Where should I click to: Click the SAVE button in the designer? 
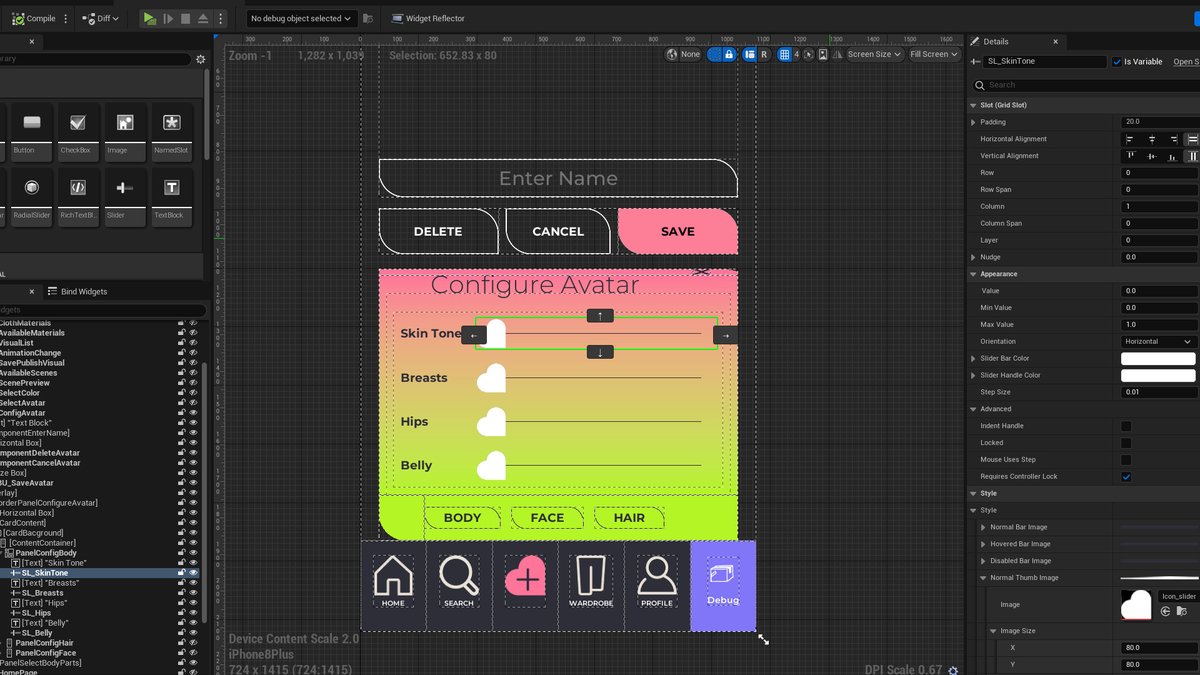[678, 231]
